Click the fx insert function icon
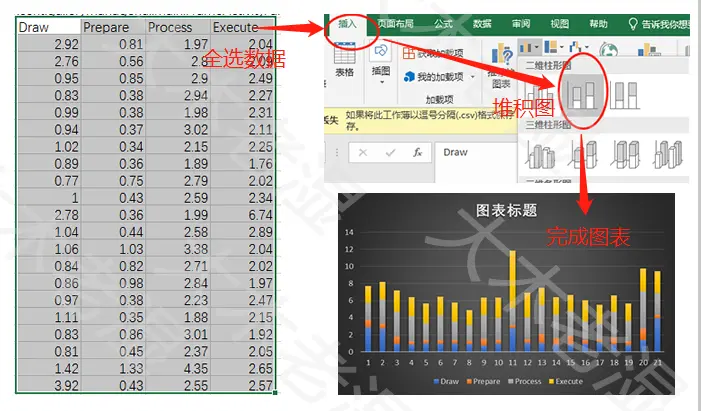Screen dimensions: 701x411 click(x=418, y=153)
